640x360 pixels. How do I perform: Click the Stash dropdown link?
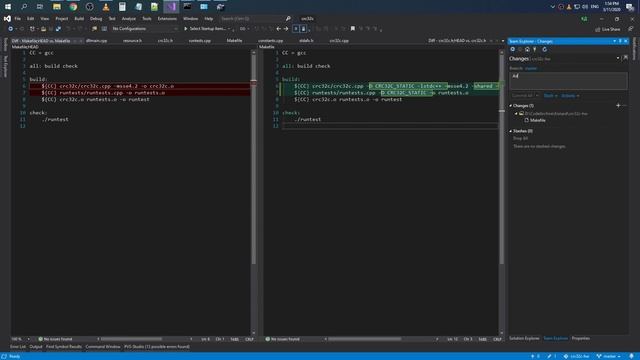550,96
